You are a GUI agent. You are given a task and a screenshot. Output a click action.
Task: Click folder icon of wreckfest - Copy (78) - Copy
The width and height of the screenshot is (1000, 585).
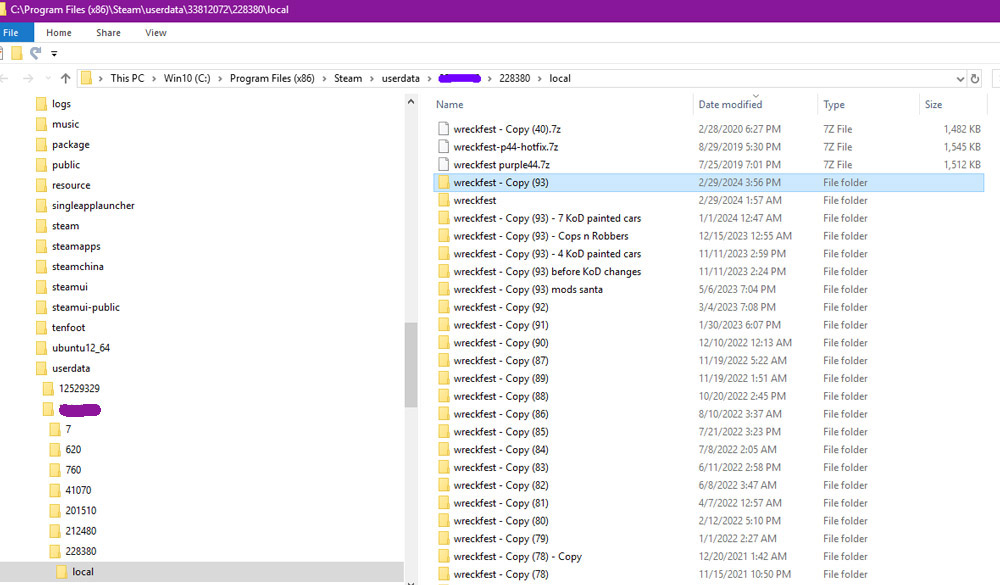coord(443,556)
